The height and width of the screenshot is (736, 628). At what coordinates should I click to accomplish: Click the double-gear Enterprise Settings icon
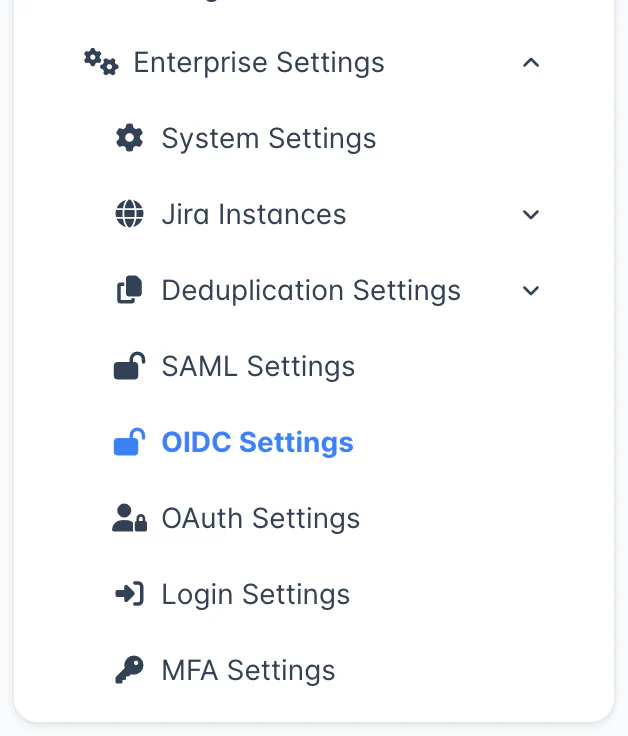coord(100,62)
